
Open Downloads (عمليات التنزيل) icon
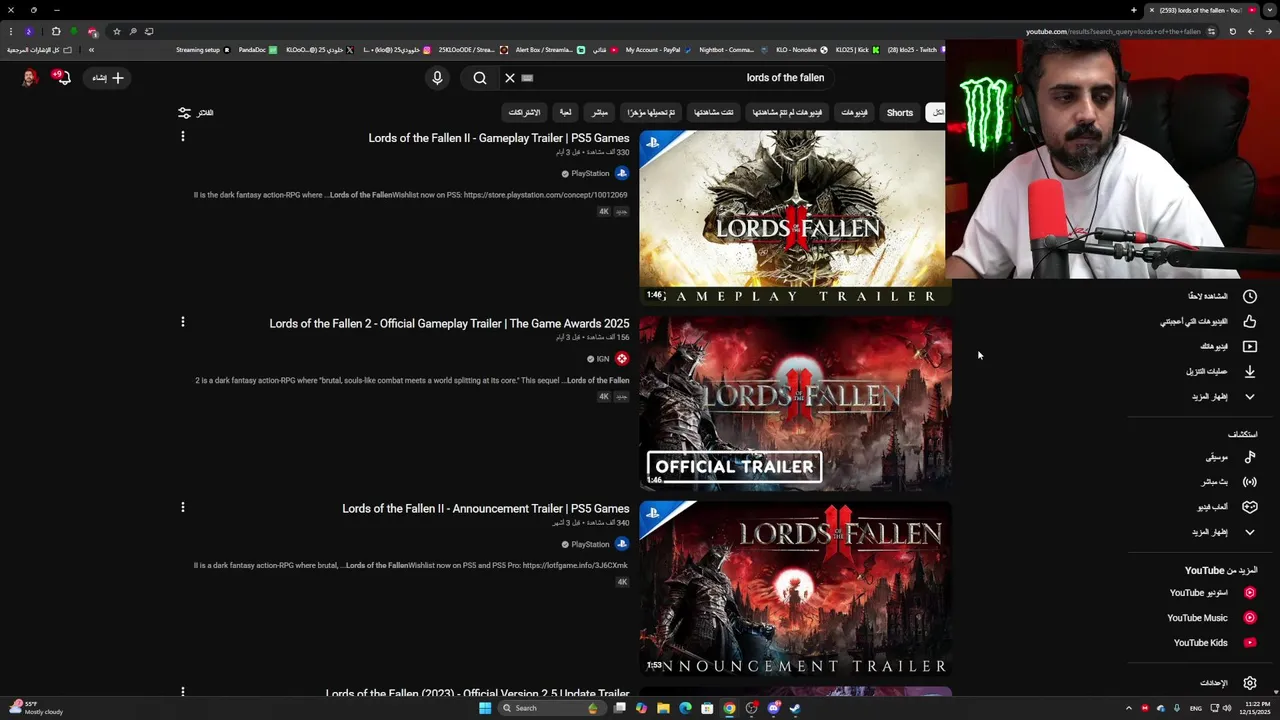(1250, 371)
